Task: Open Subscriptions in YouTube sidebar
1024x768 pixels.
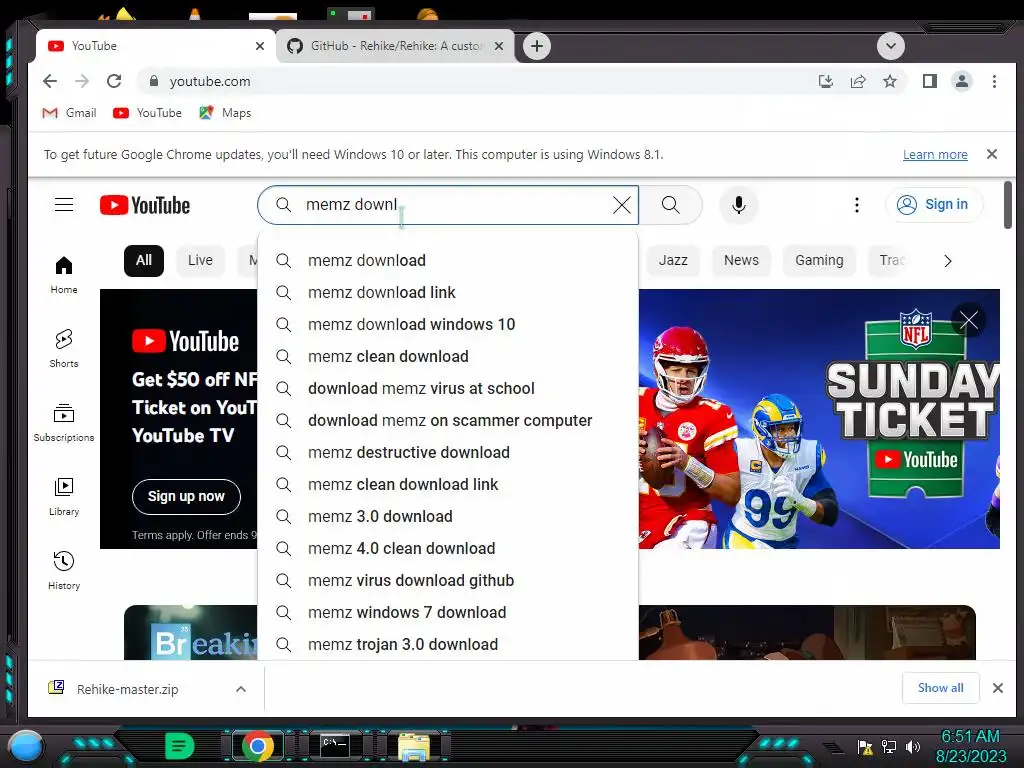Action: (x=64, y=423)
